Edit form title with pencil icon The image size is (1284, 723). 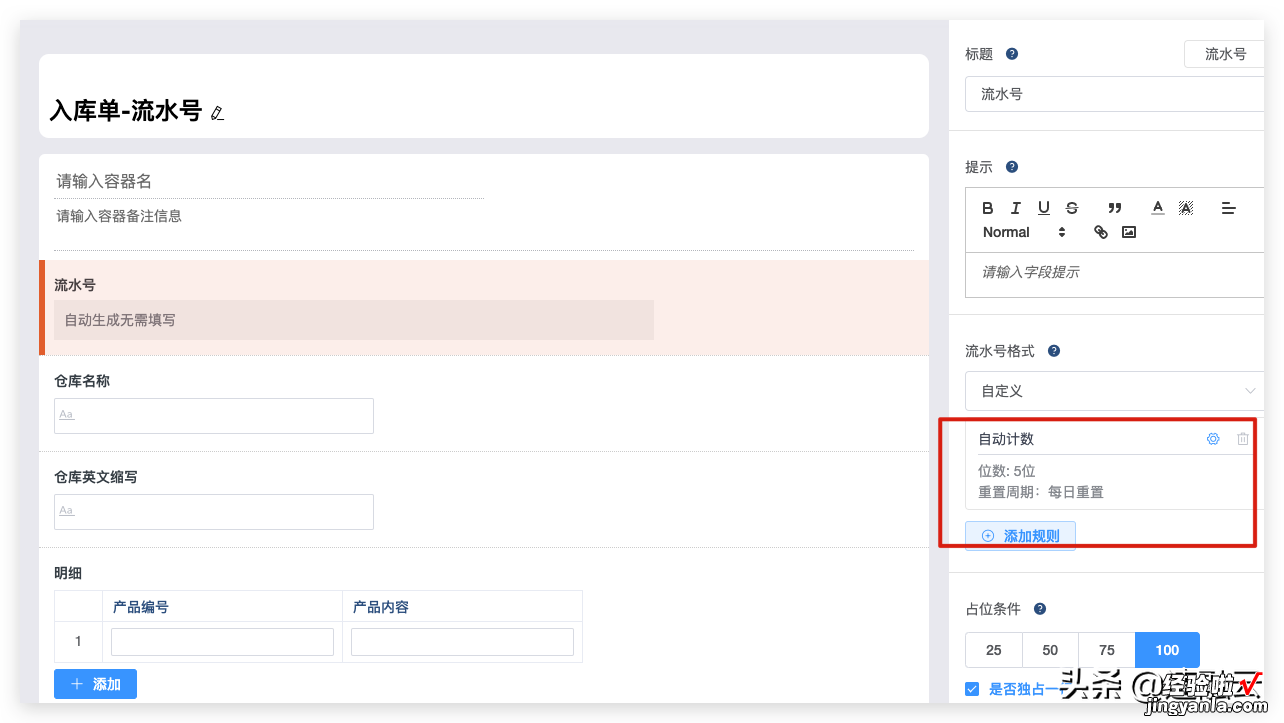click(x=217, y=113)
